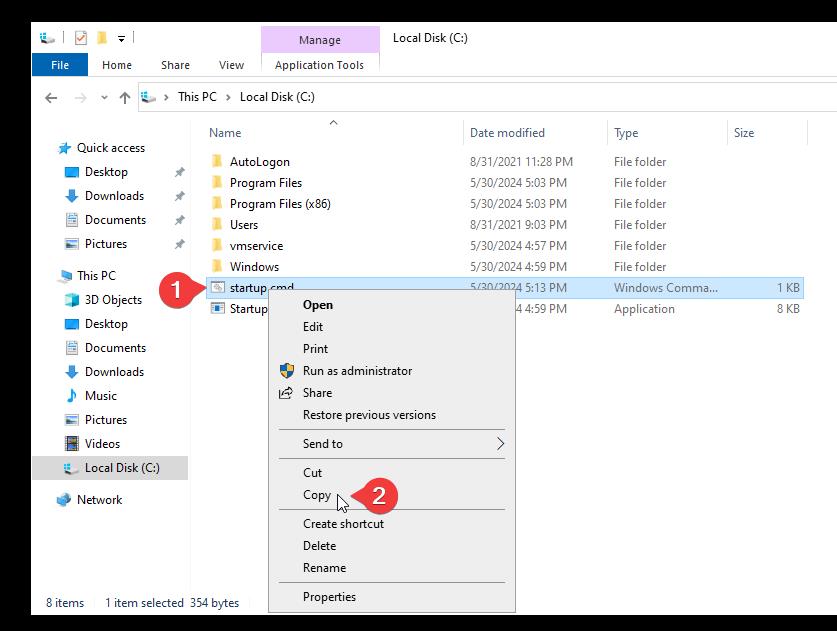Viewport: 837px width, 631px height.
Task: Select Copy in the context menu
Action: tap(317, 495)
